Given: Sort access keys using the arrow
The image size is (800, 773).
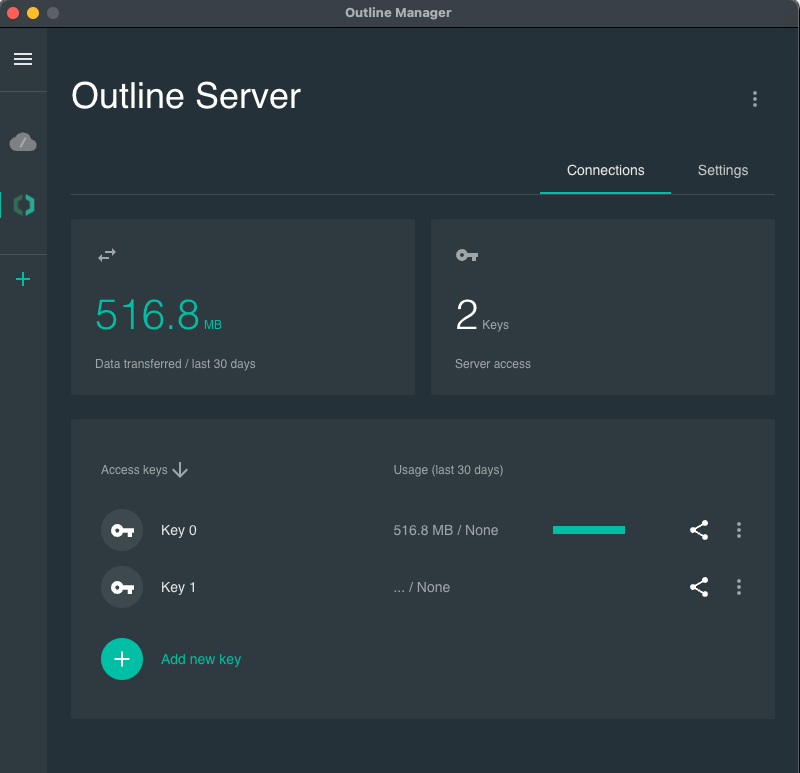Looking at the screenshot, I should 180,470.
